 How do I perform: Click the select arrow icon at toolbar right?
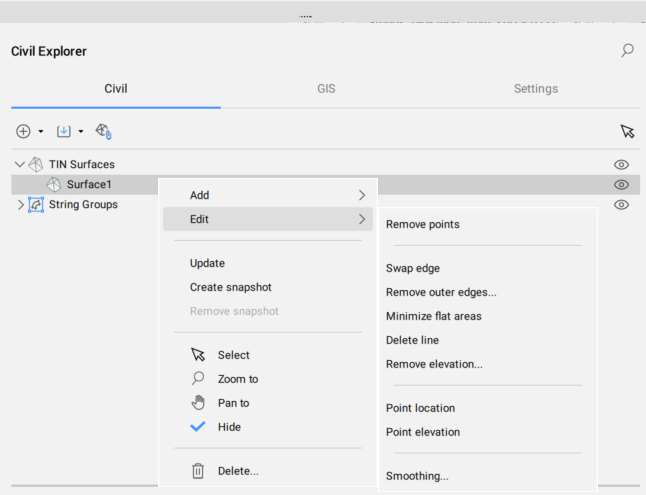pos(627,131)
